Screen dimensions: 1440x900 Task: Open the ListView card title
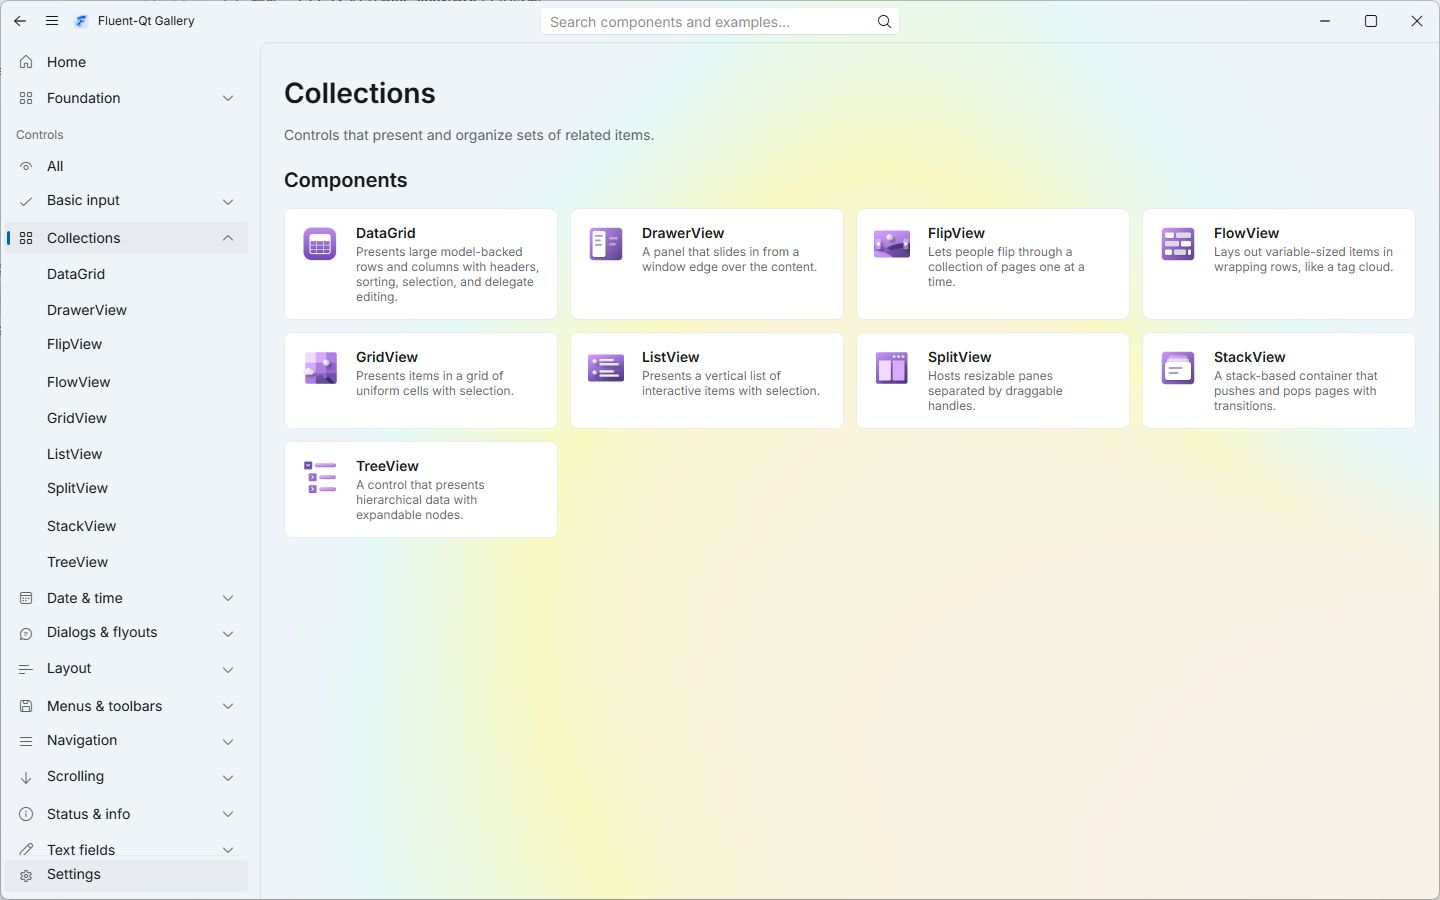(670, 357)
